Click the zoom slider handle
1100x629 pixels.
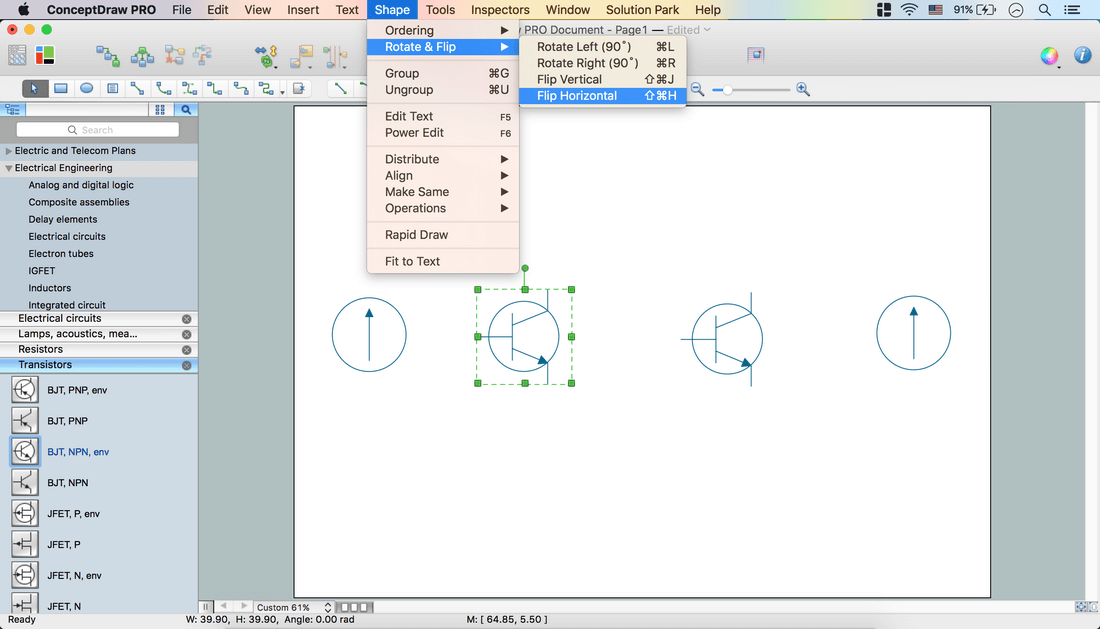(x=728, y=90)
